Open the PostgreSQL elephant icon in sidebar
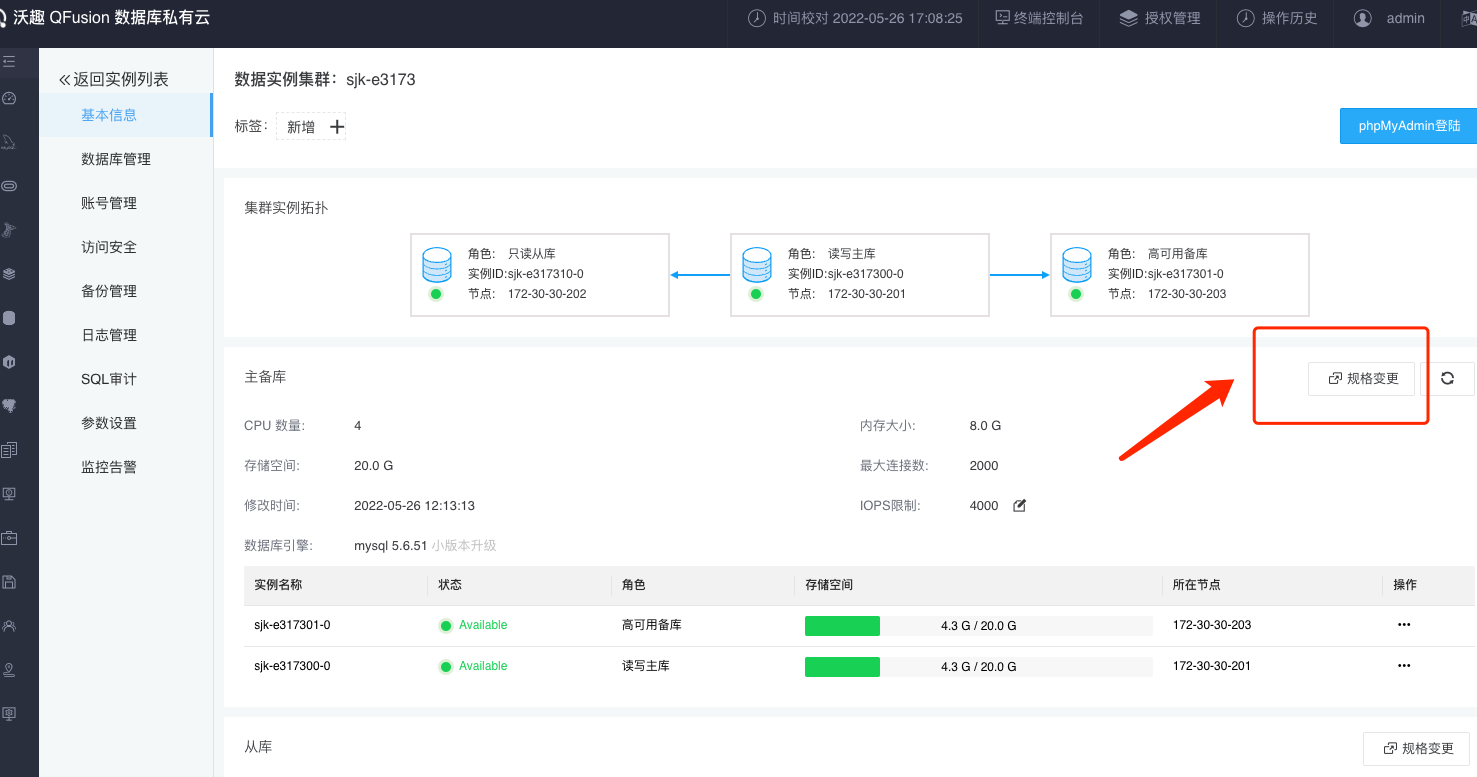1477x777 pixels. 9,406
